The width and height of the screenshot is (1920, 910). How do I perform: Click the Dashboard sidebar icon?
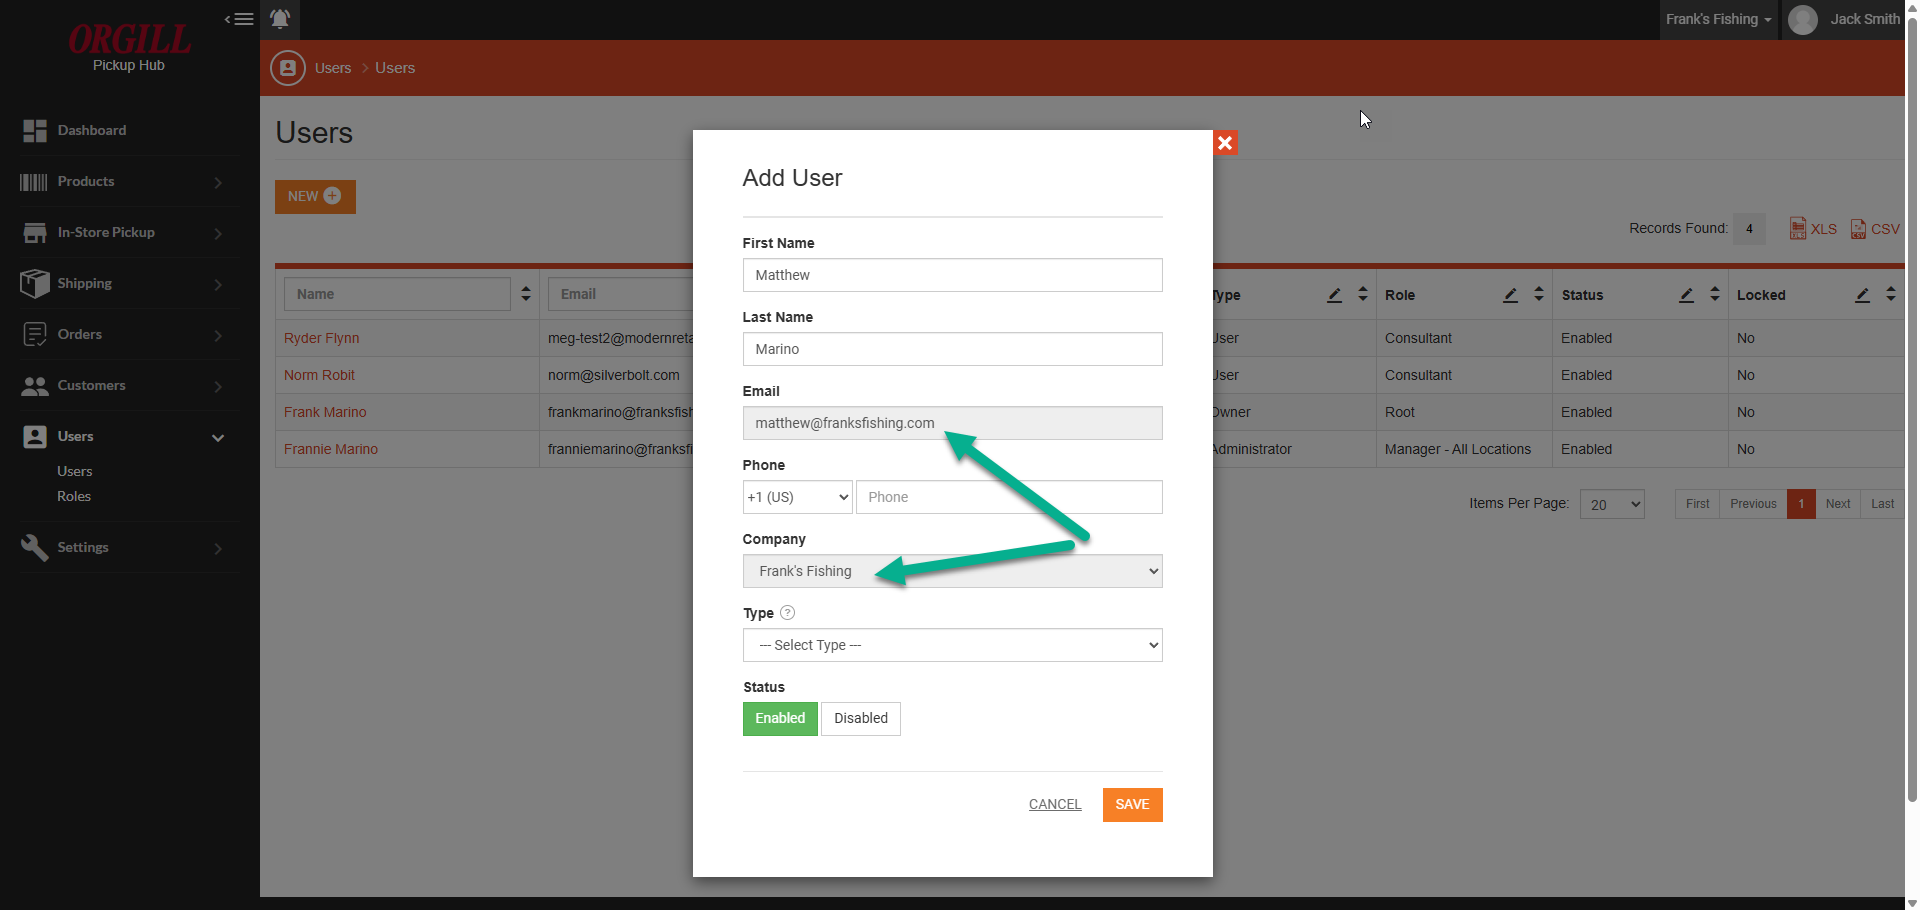click(35, 130)
